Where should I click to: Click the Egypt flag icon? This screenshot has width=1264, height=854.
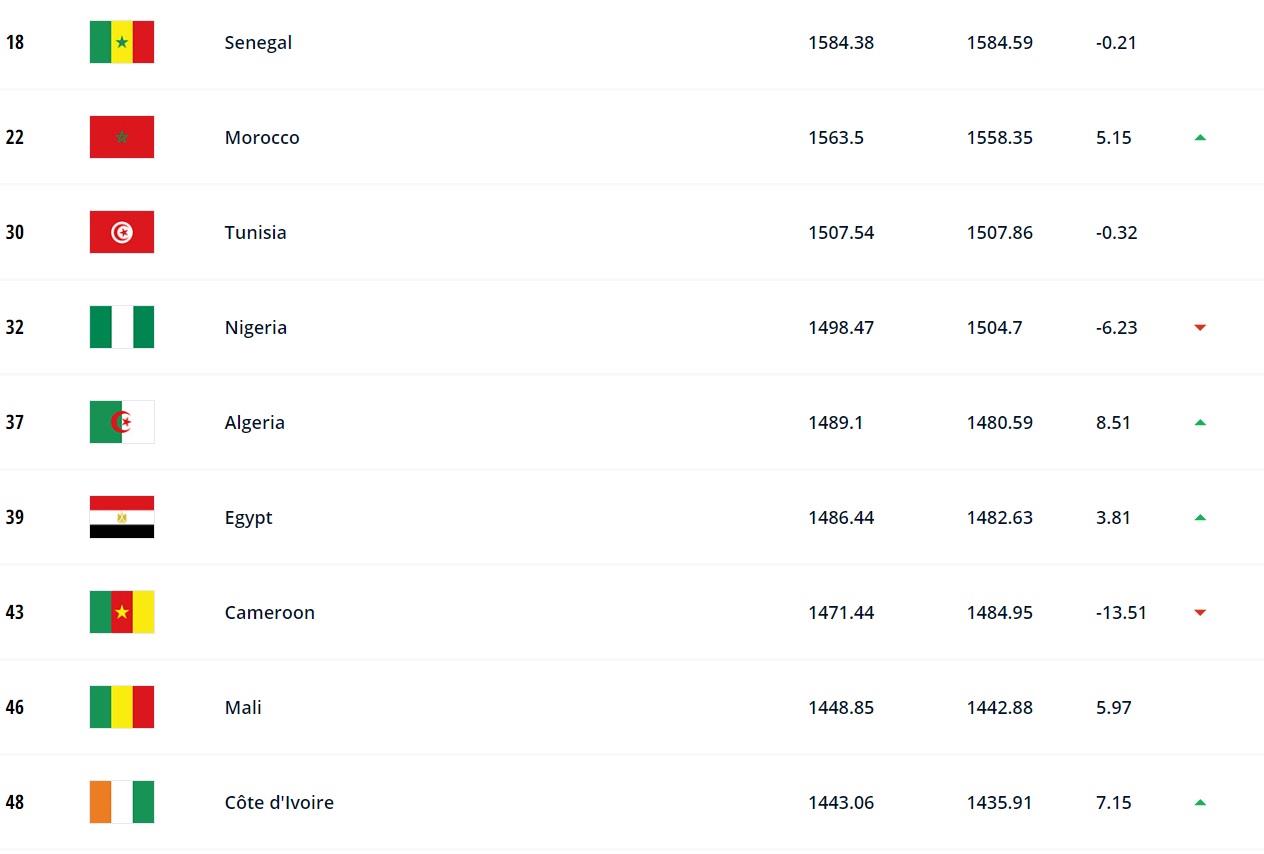pyautogui.click(x=122, y=517)
